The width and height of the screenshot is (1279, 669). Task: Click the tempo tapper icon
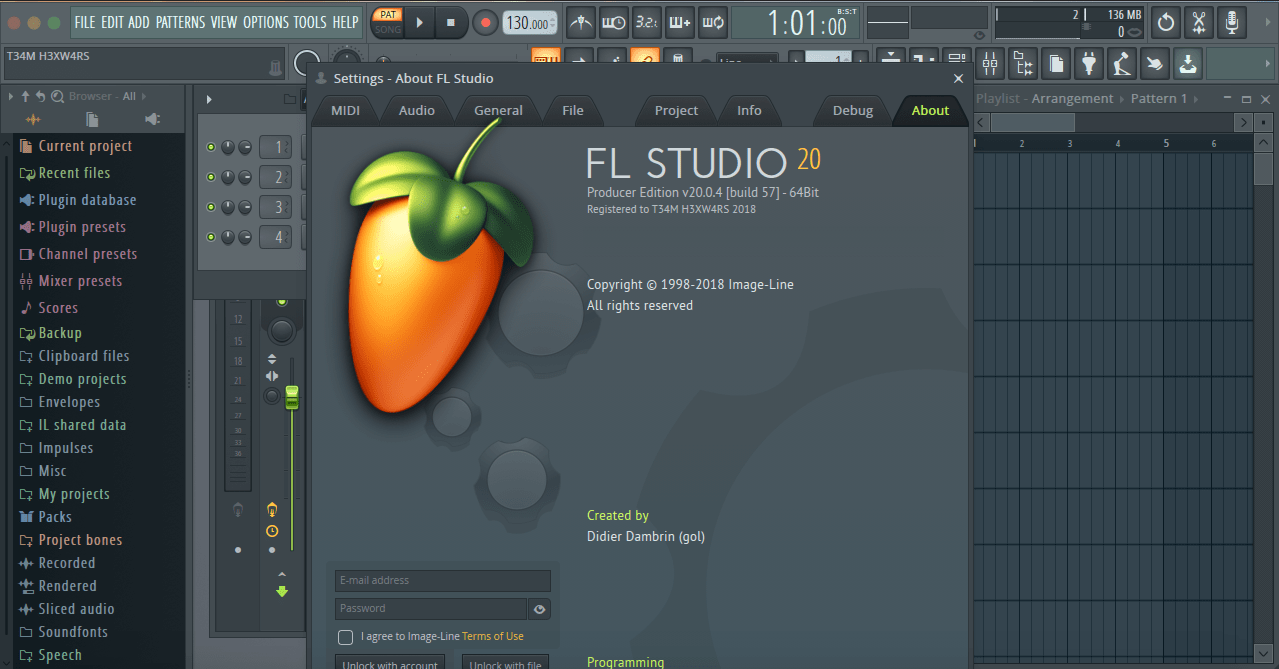click(1122, 64)
